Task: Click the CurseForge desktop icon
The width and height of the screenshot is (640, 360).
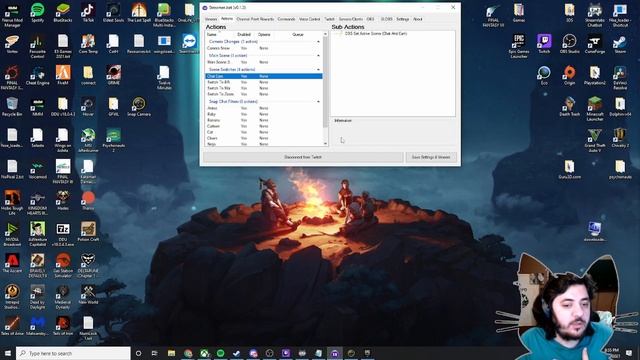Action: pyautogui.click(x=595, y=44)
